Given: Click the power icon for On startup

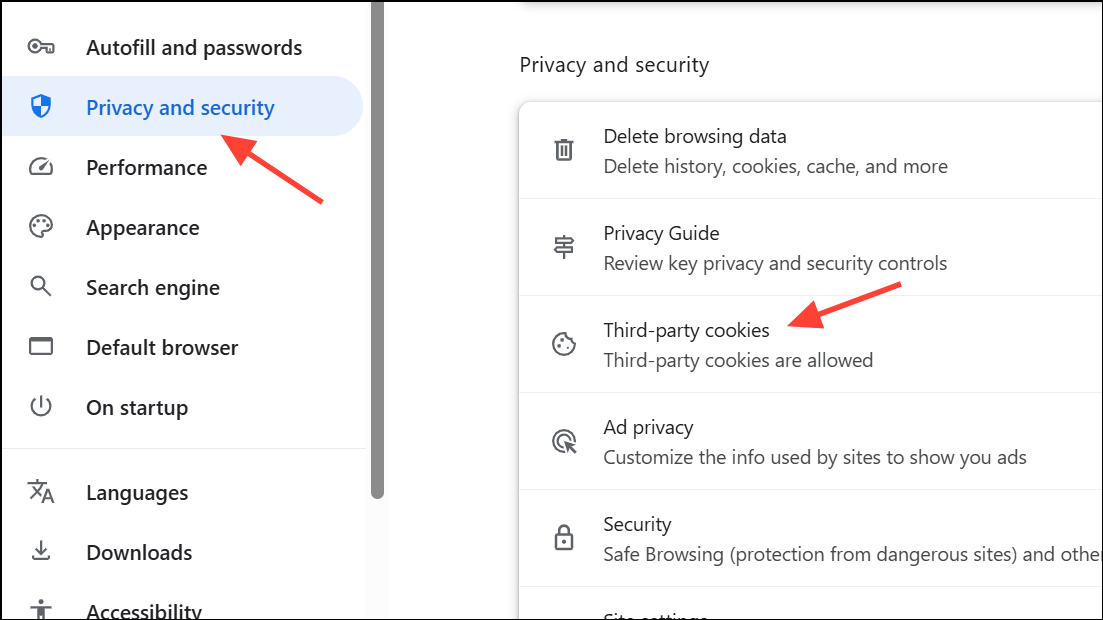Looking at the screenshot, I should [41, 407].
